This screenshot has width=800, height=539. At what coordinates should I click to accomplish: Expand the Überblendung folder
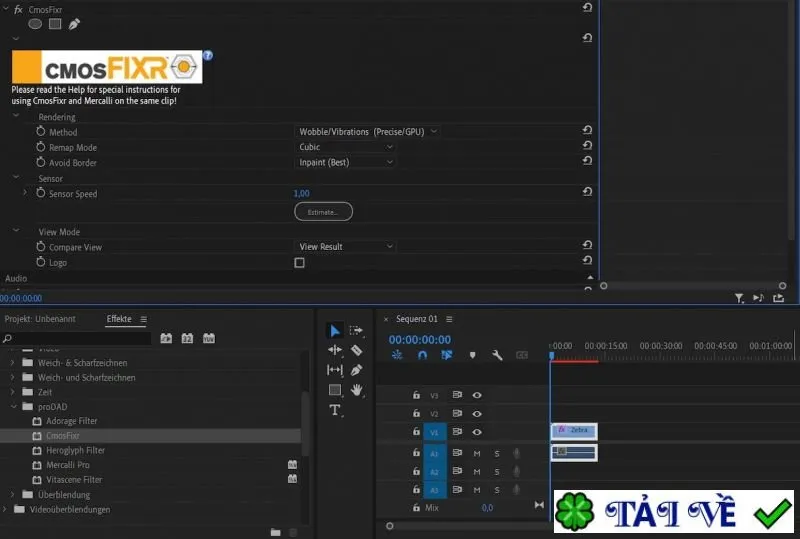(13, 495)
